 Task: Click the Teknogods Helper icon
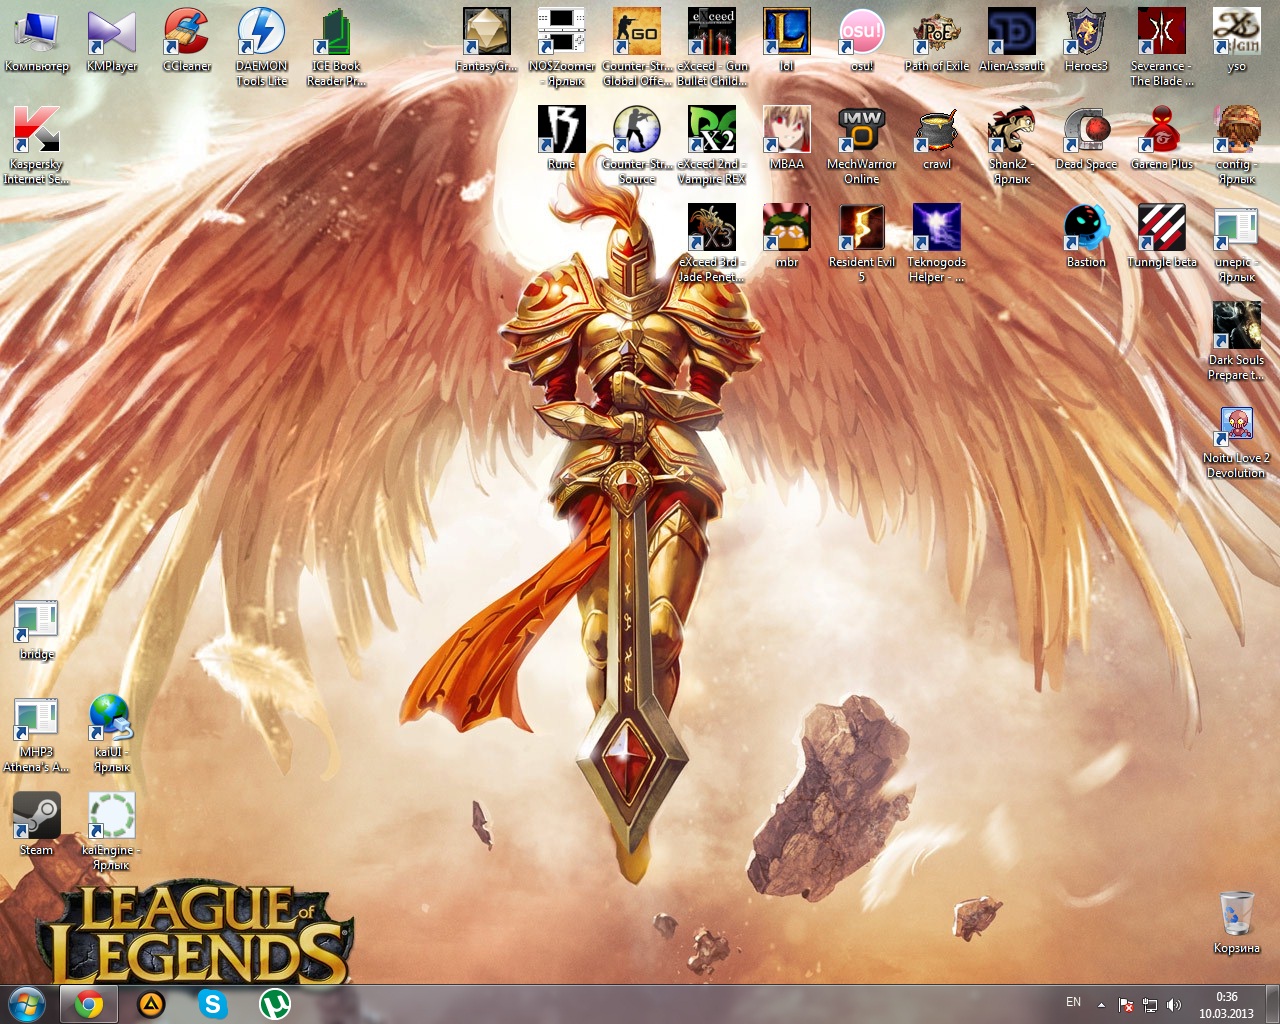pos(937,243)
